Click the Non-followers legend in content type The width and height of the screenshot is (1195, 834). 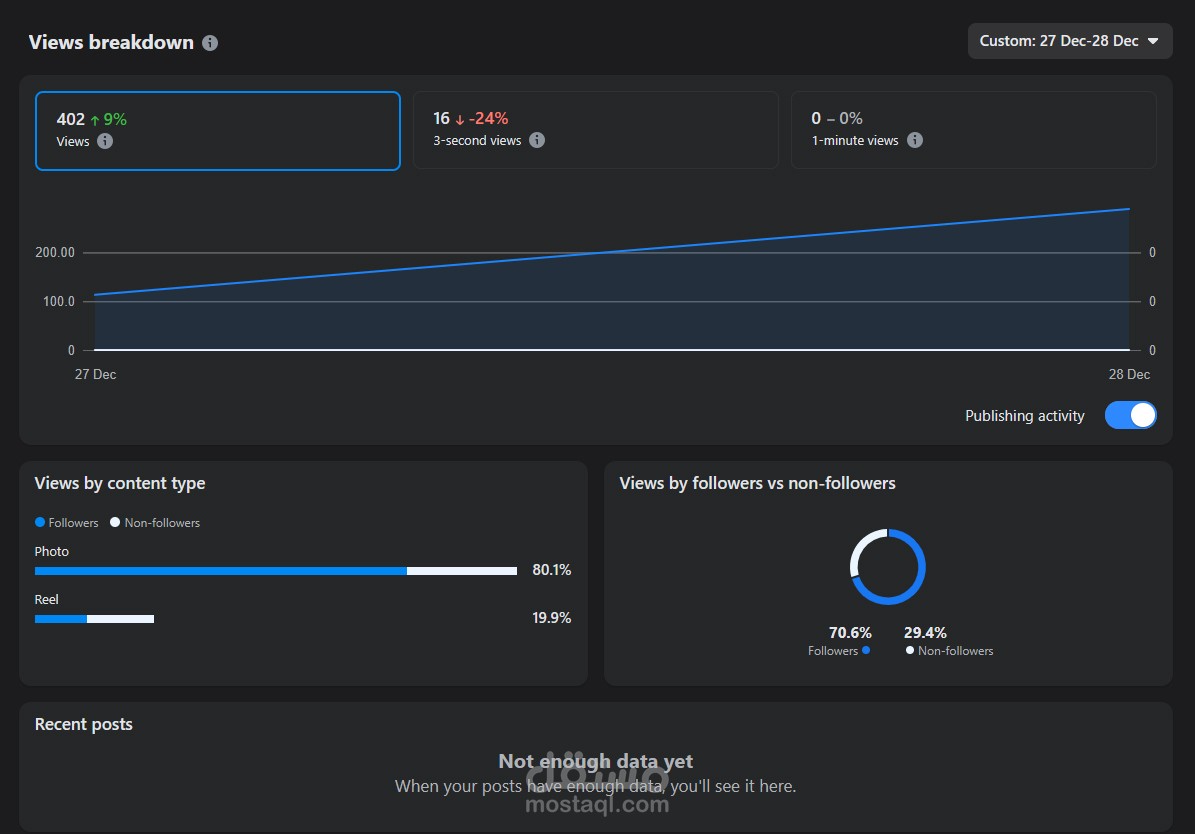click(x=155, y=522)
